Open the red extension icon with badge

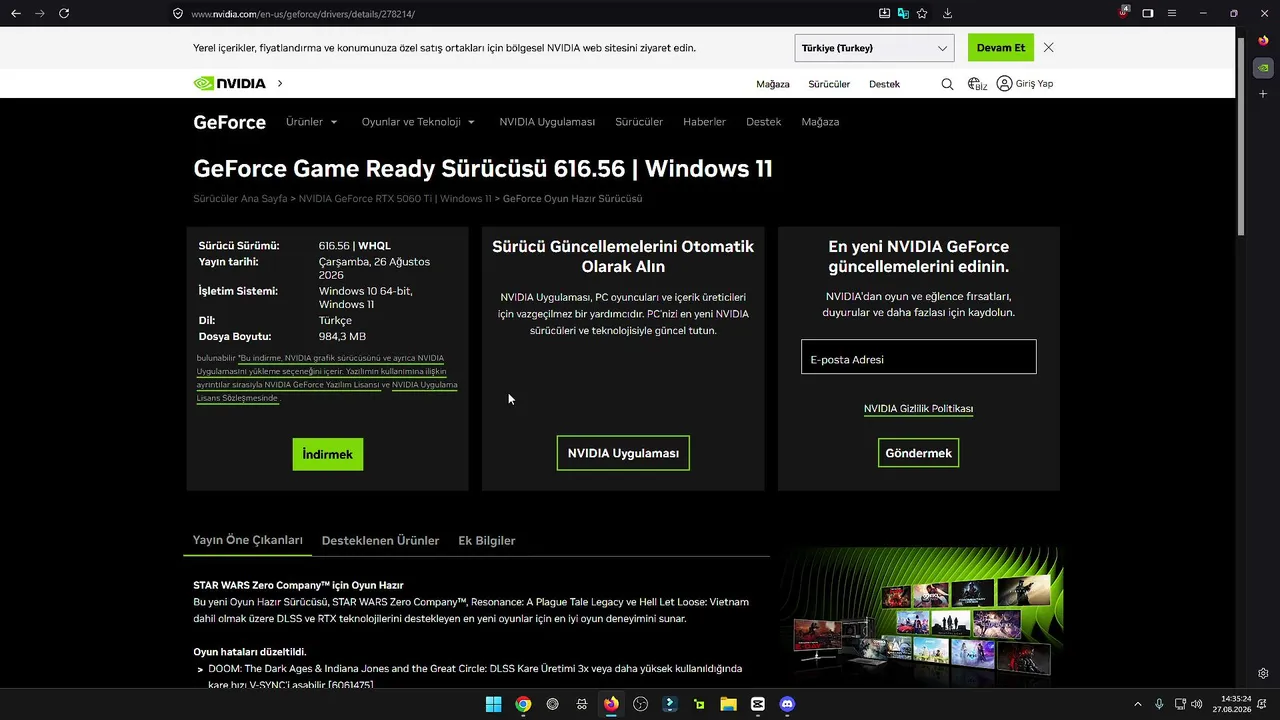click(1123, 13)
